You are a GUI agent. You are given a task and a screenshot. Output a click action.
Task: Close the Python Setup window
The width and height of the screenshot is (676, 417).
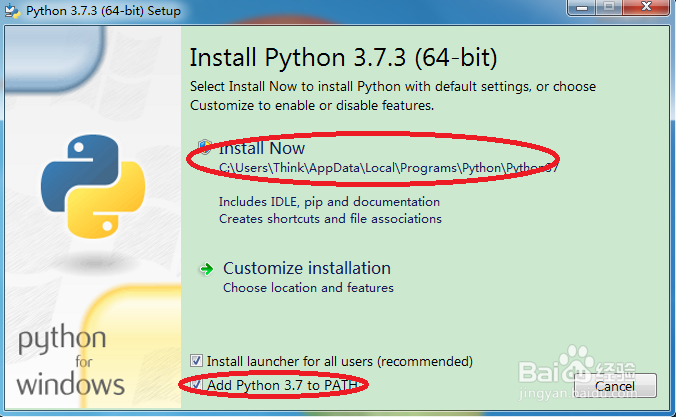(646, 7)
